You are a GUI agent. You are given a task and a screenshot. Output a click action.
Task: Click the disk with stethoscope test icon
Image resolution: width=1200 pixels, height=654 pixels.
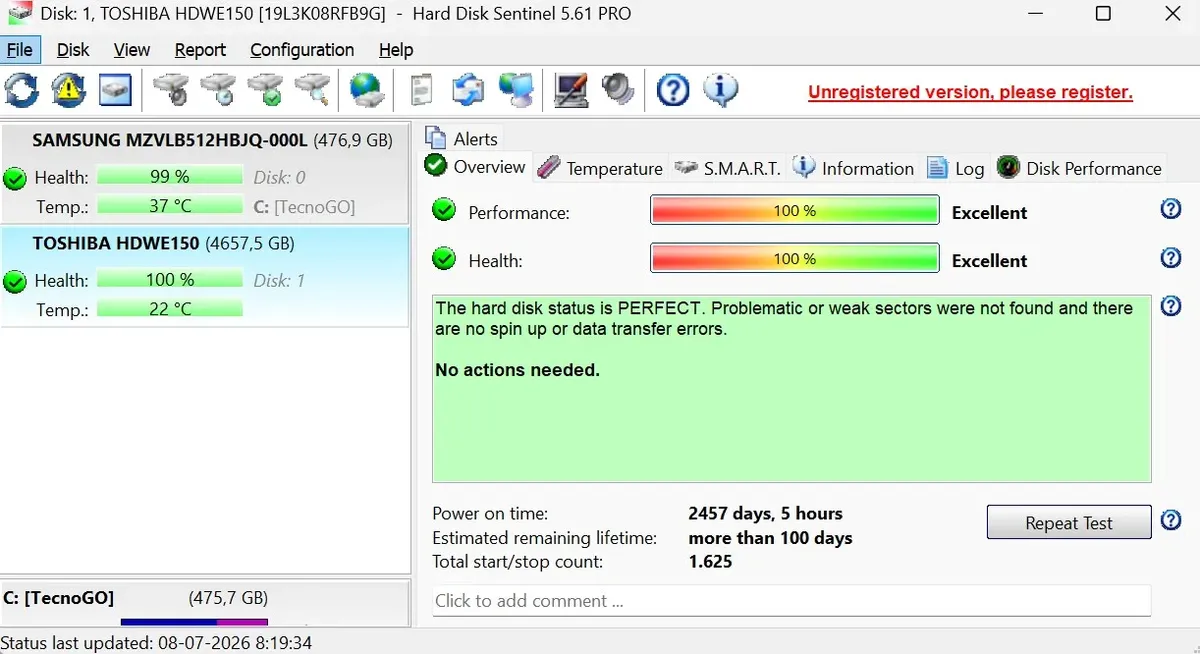170,91
